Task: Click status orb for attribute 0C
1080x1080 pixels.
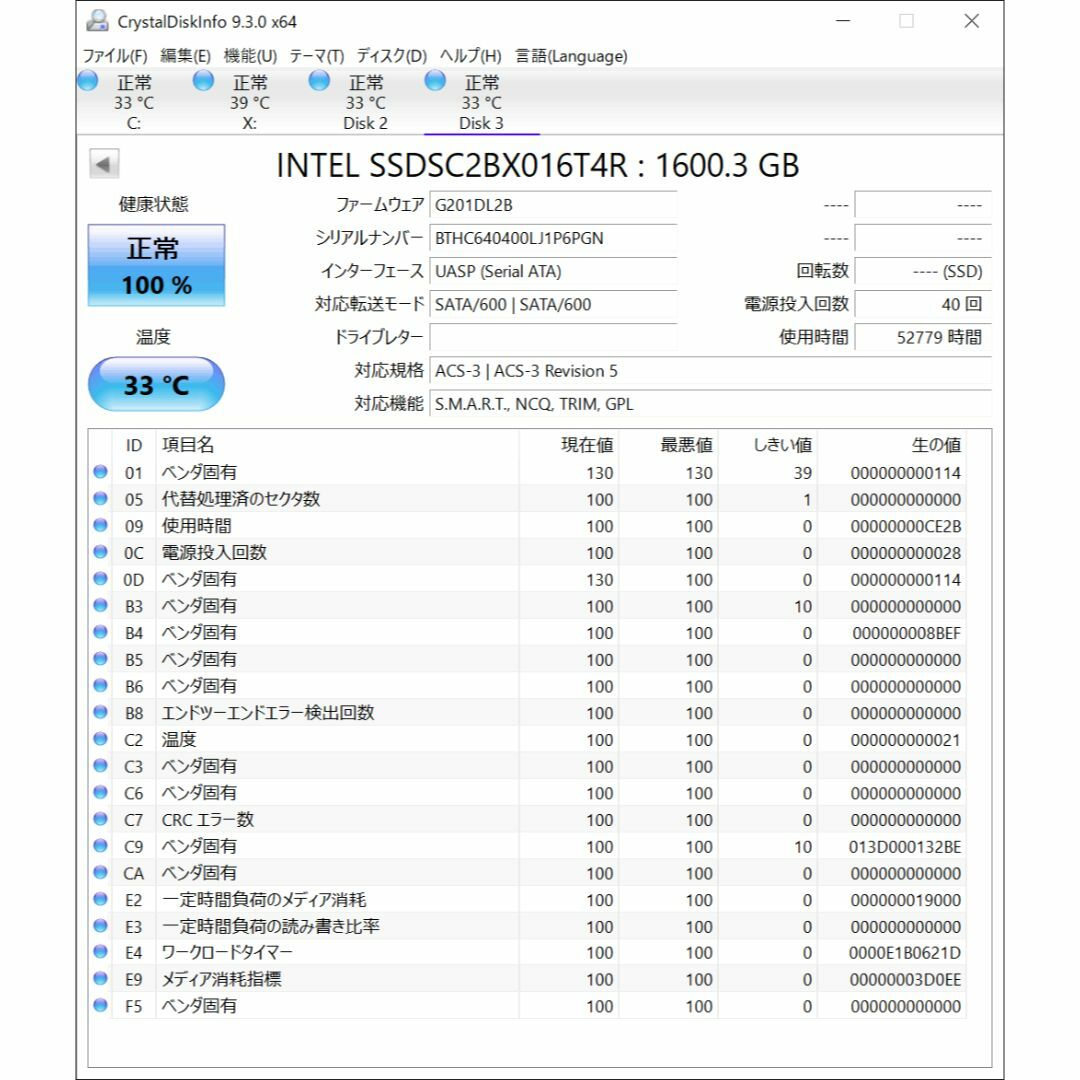Action: 101,552
